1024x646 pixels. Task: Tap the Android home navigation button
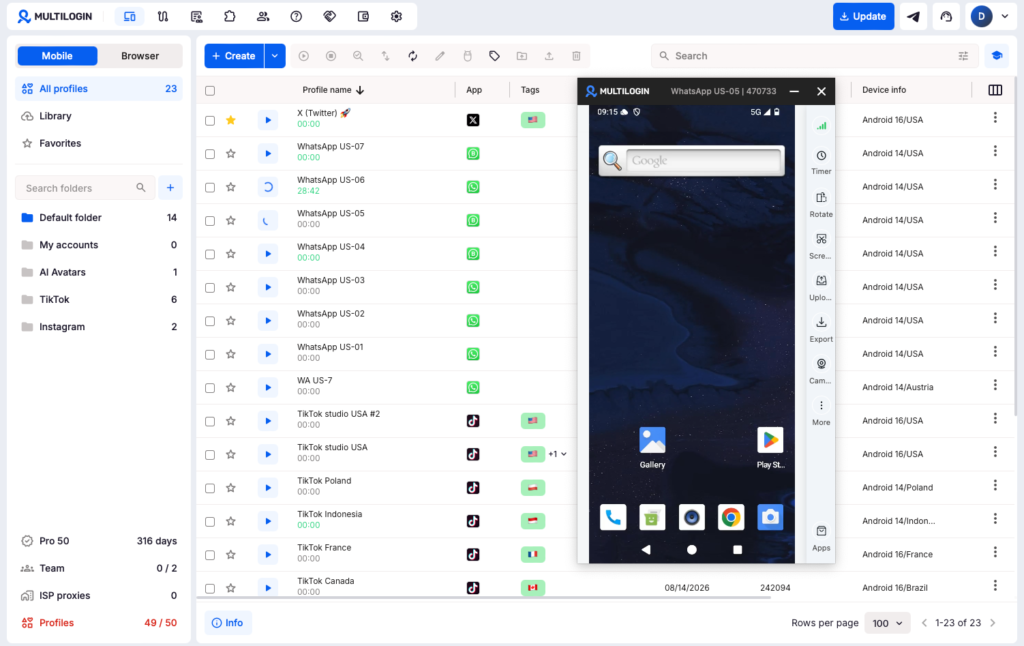coord(692,549)
